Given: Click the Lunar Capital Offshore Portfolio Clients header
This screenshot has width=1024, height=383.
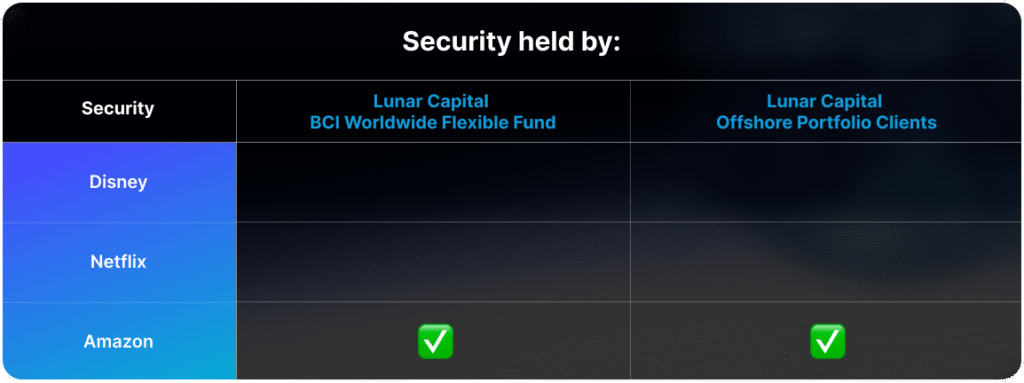Looking at the screenshot, I should (x=826, y=112).
